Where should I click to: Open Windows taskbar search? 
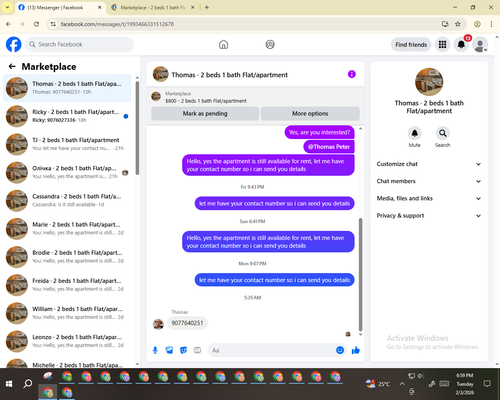coord(28,384)
